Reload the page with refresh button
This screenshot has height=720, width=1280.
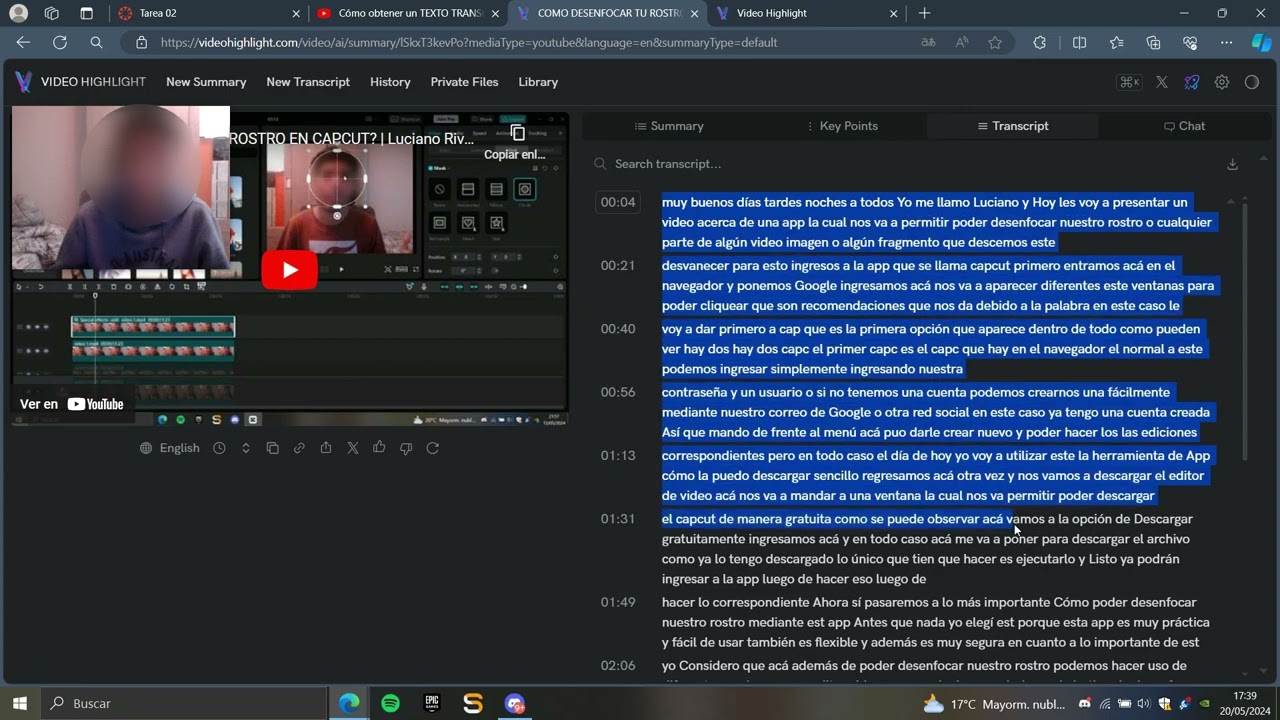pyautogui.click(x=60, y=43)
